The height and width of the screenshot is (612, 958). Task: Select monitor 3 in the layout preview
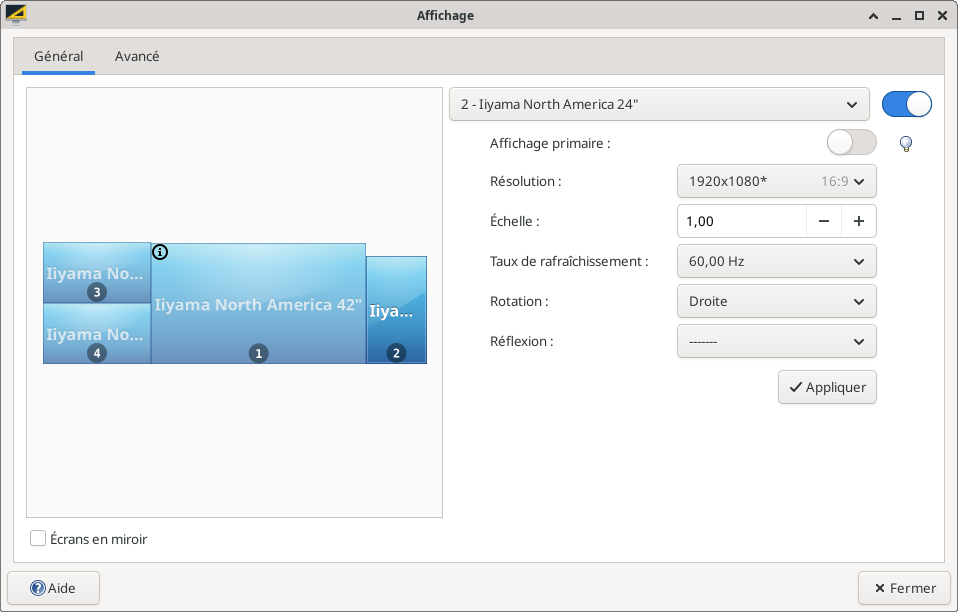pos(97,272)
